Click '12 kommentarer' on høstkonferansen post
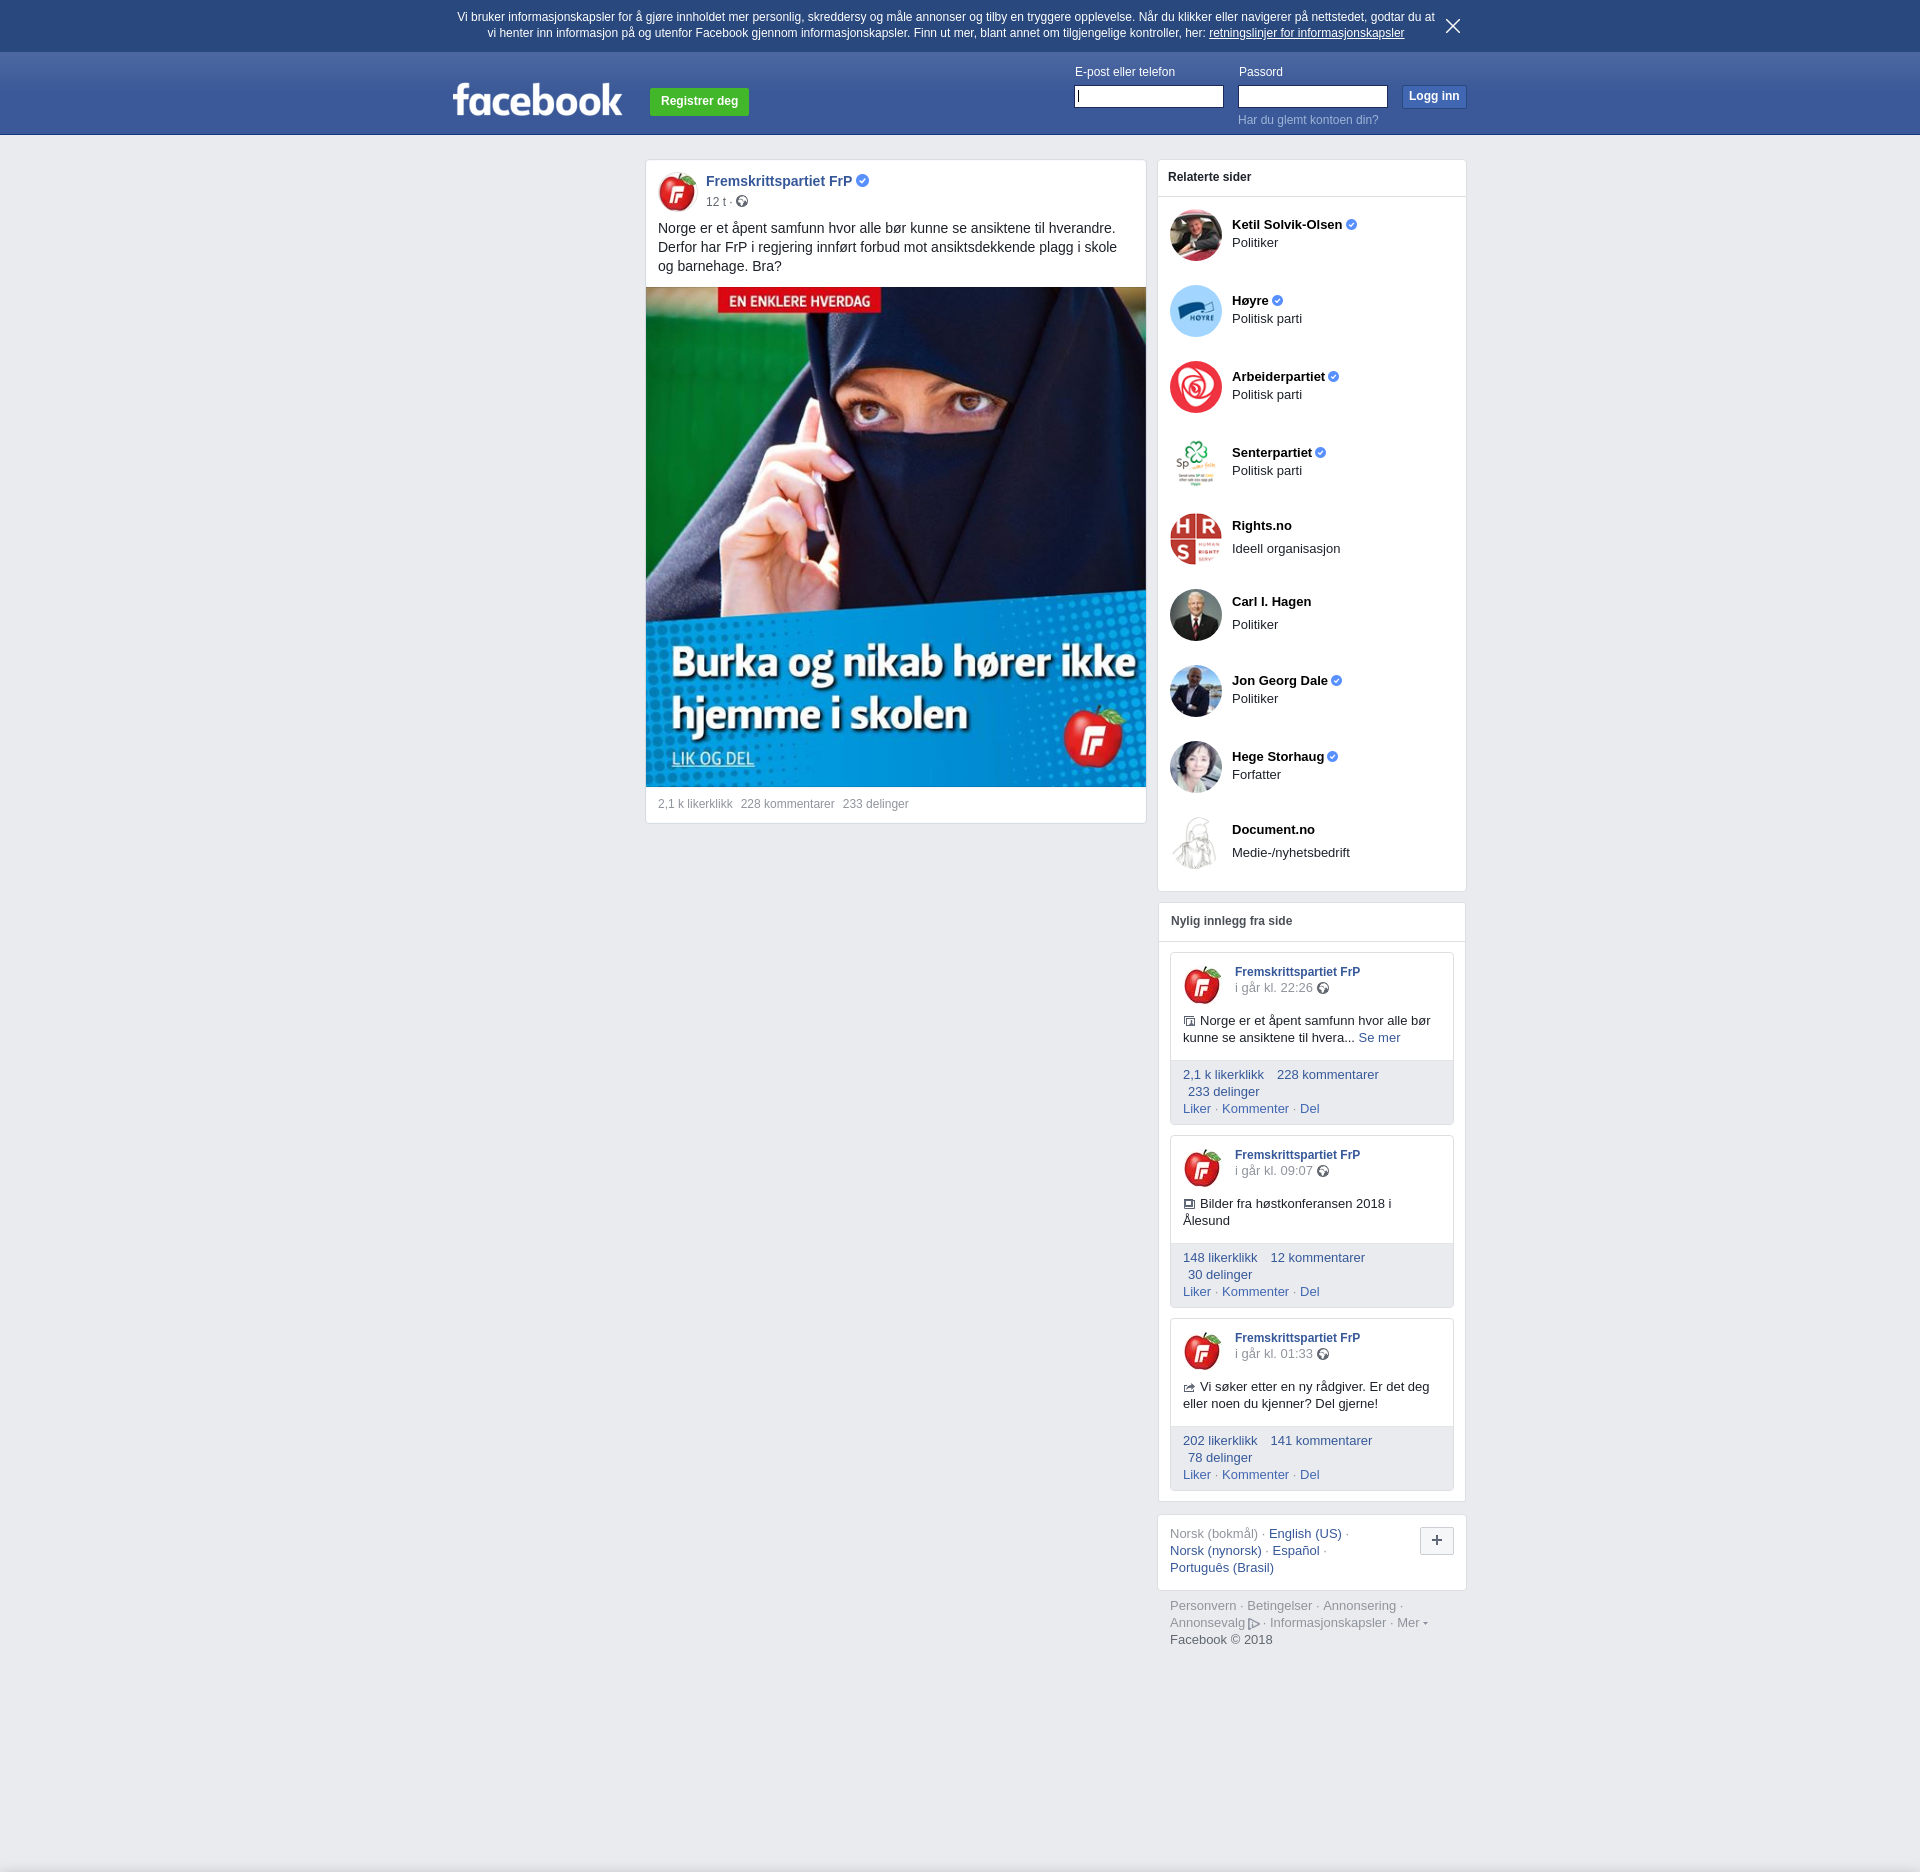This screenshot has width=1920, height=1872. coord(1317,1258)
